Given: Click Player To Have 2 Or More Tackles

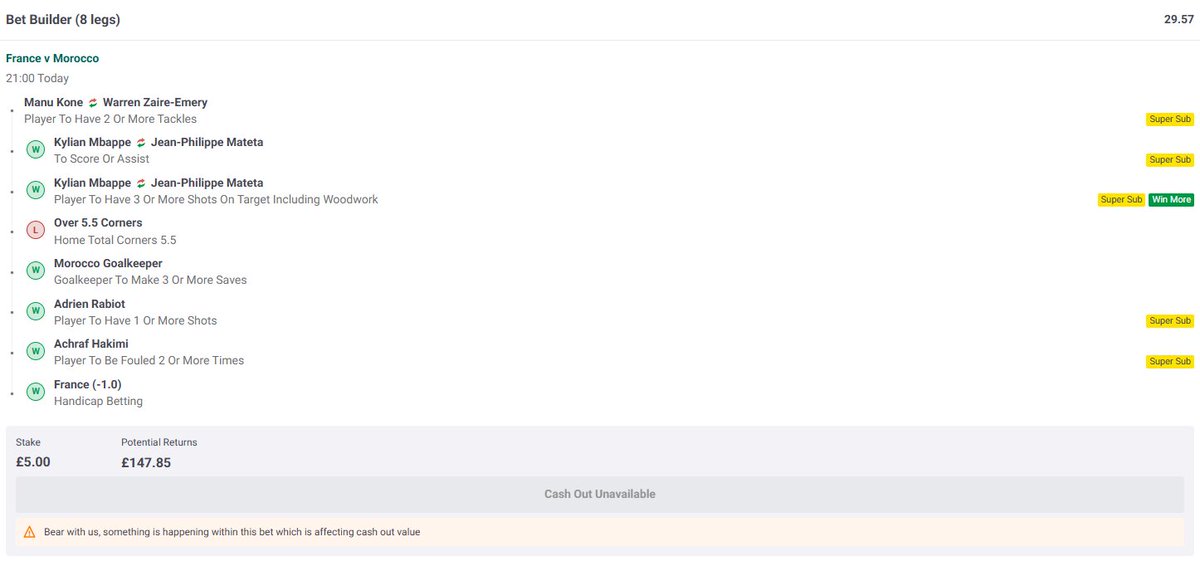Looking at the screenshot, I should tap(110, 119).
